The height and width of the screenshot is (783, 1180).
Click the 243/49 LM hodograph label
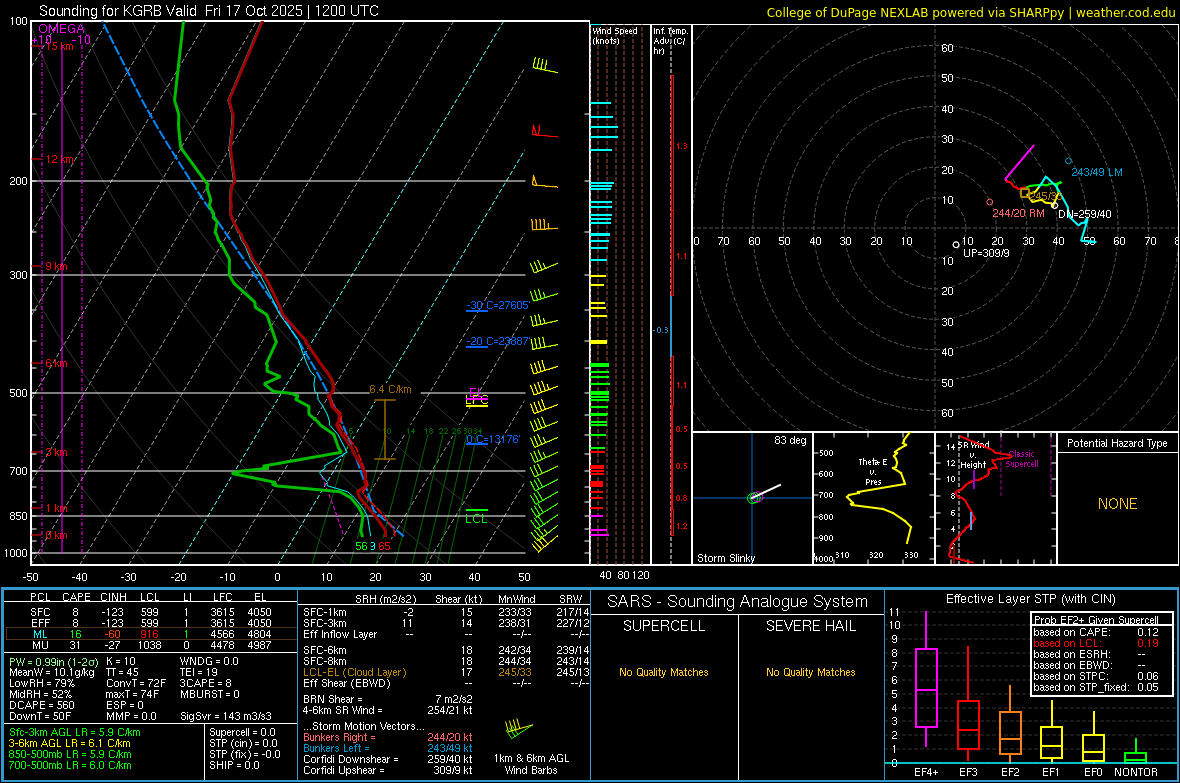point(1096,172)
